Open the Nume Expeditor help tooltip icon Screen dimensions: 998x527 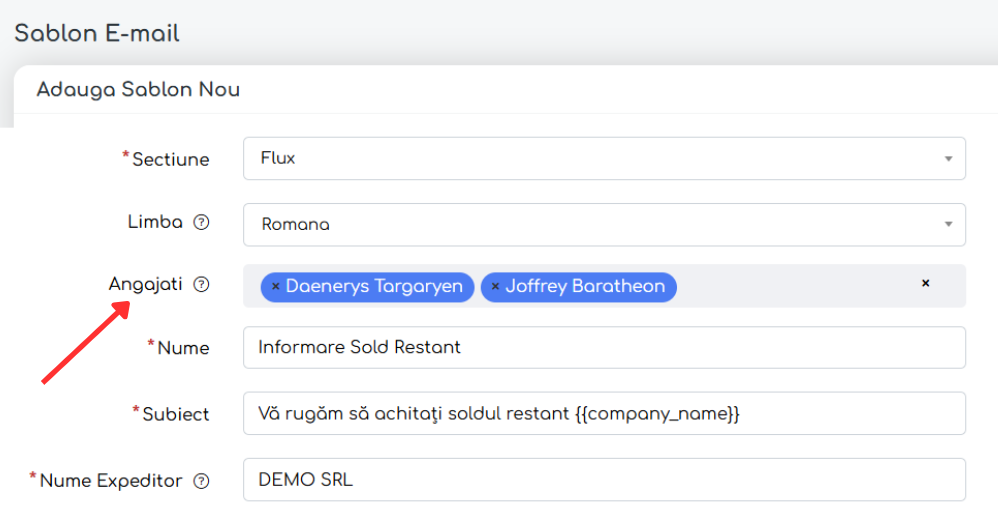tap(201, 481)
